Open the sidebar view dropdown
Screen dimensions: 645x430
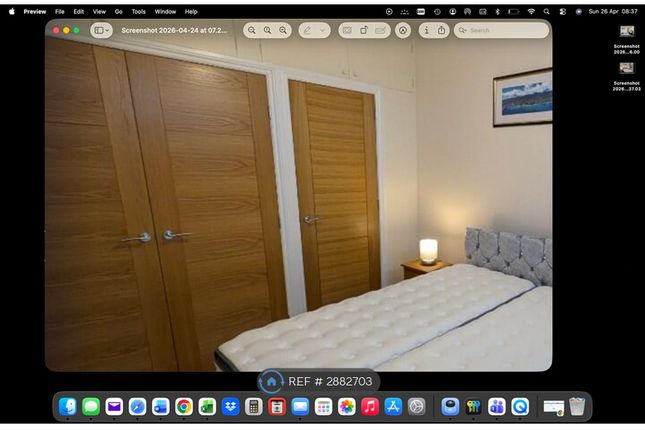tap(102, 30)
